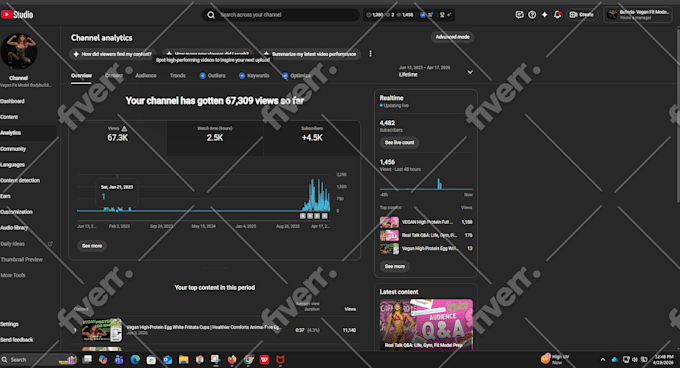This screenshot has height=368, width=680.
Task: Open Firefox from the taskbar
Action: (x=232, y=360)
